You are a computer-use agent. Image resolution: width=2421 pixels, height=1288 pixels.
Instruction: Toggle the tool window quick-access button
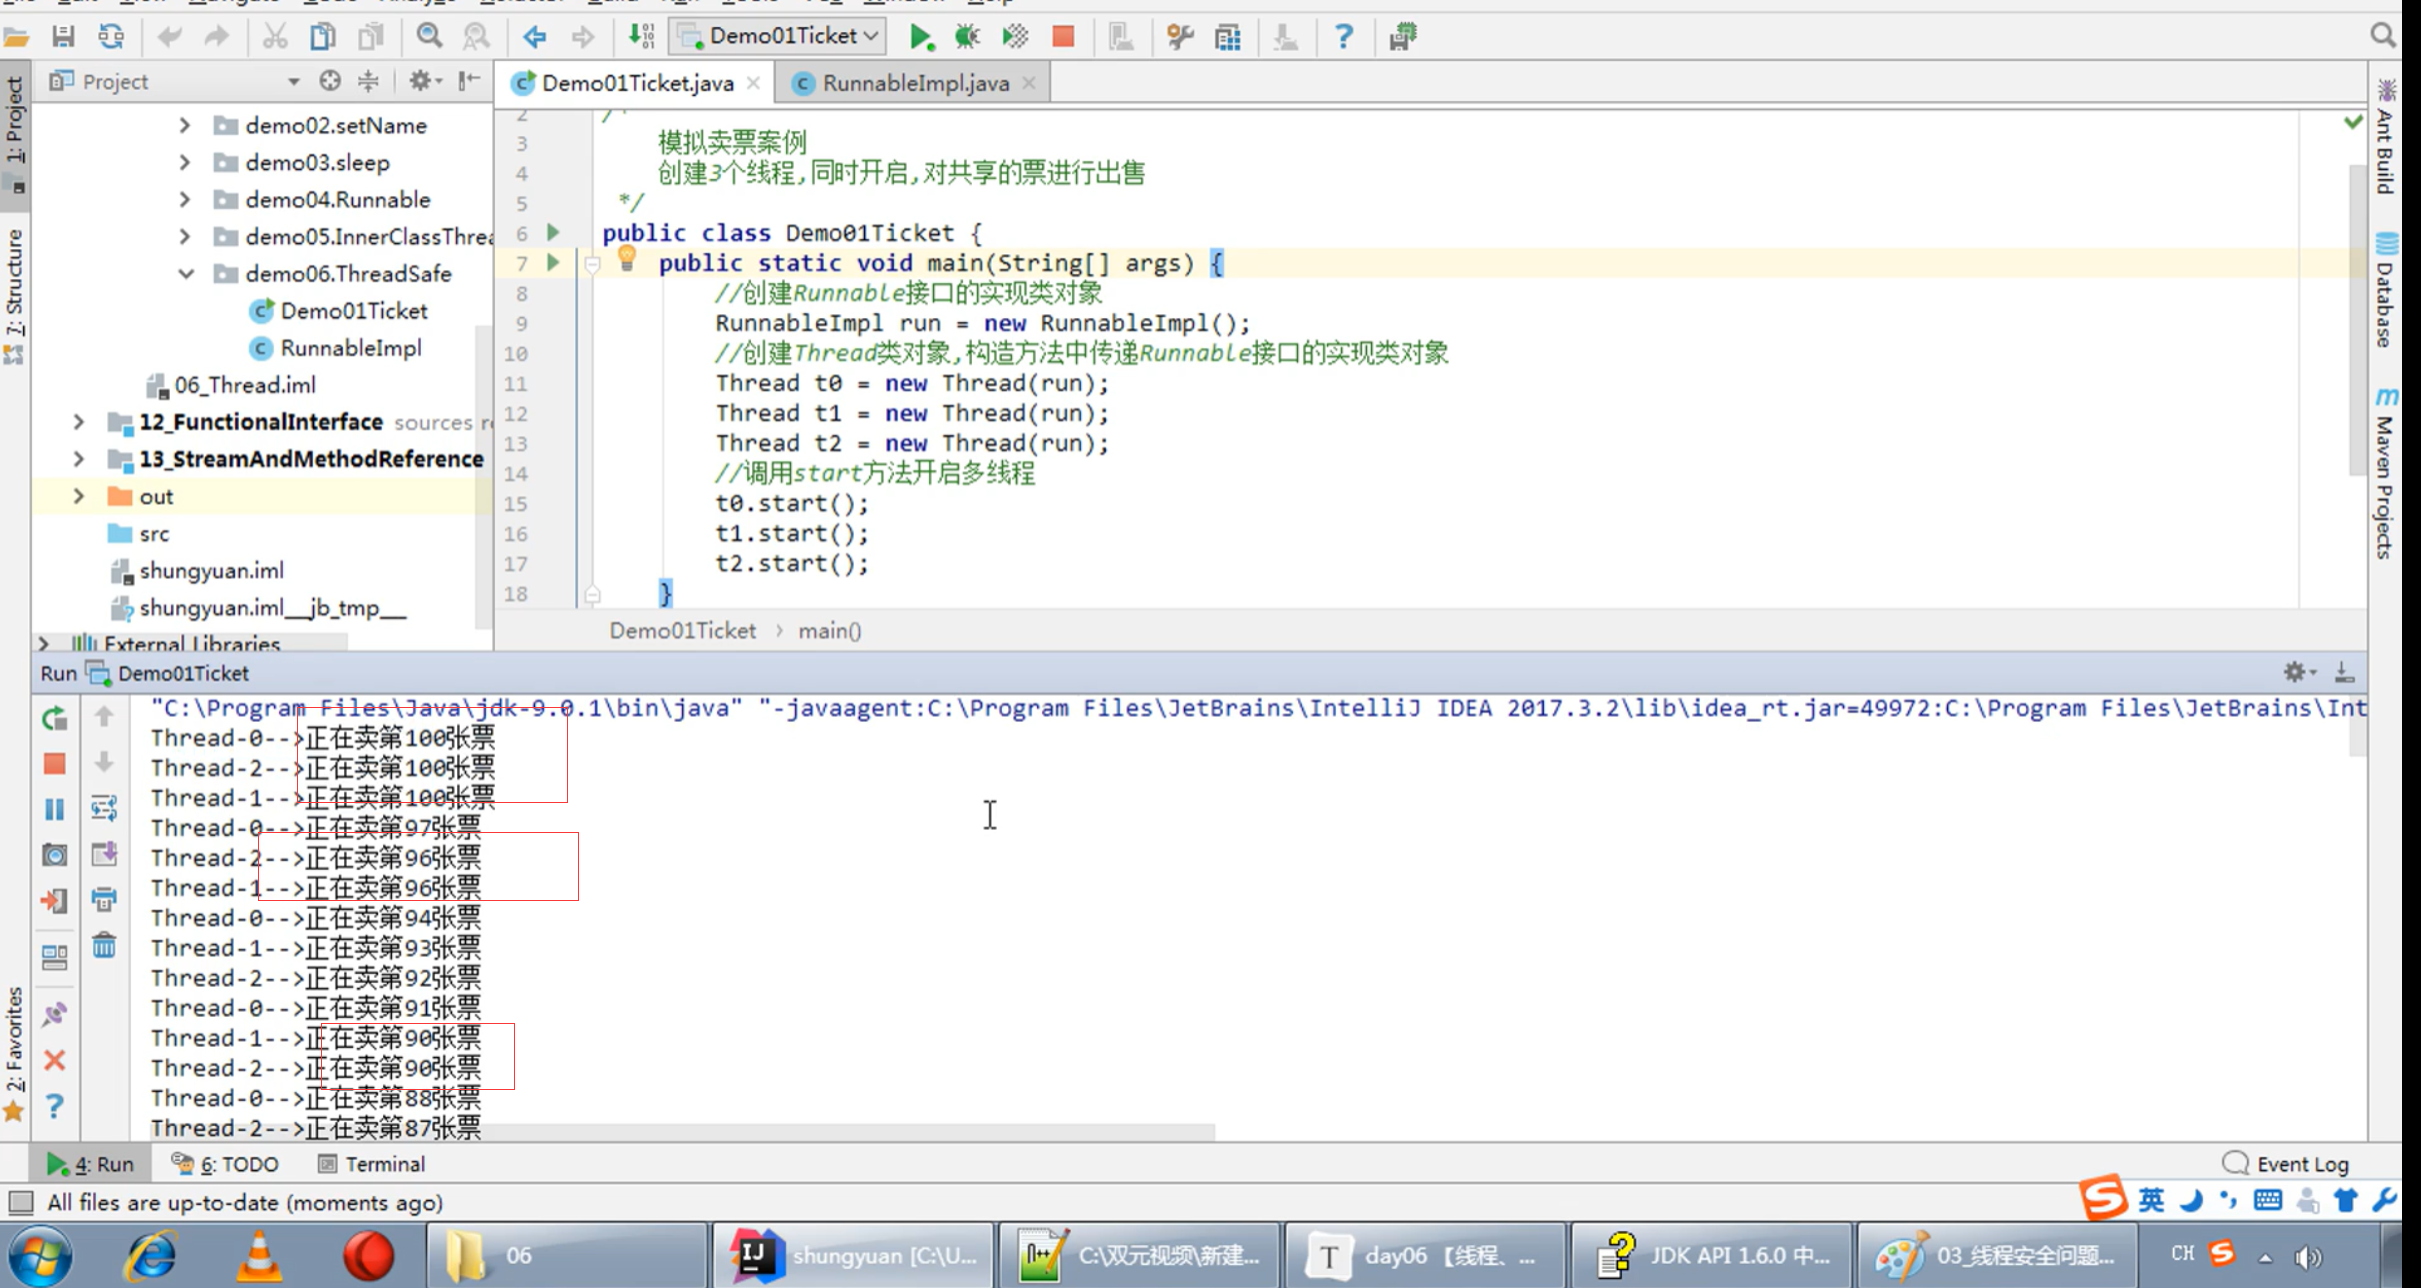(x=20, y=1202)
